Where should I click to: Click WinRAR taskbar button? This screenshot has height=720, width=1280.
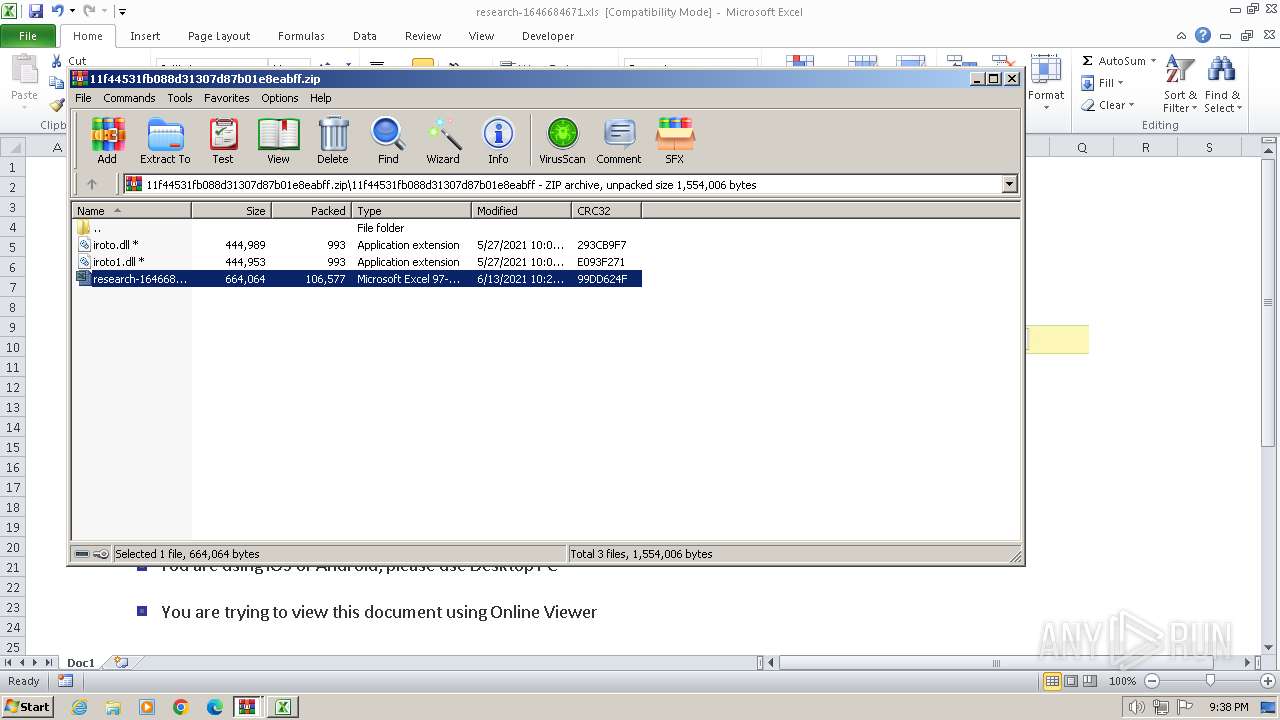(x=247, y=707)
